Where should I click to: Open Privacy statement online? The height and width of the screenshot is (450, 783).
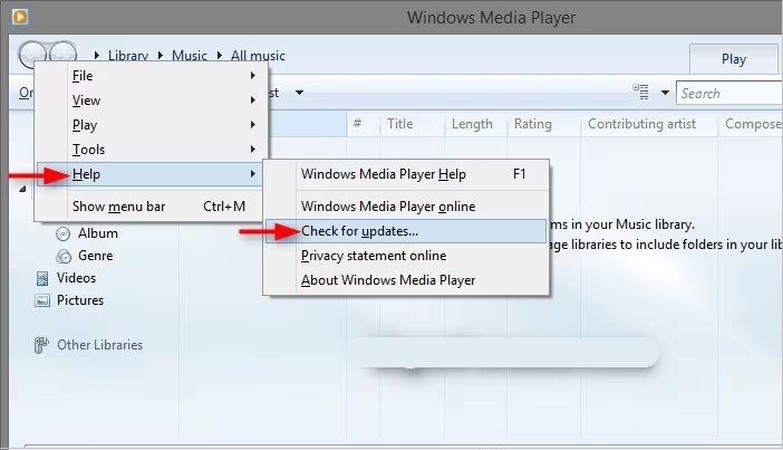click(406, 255)
